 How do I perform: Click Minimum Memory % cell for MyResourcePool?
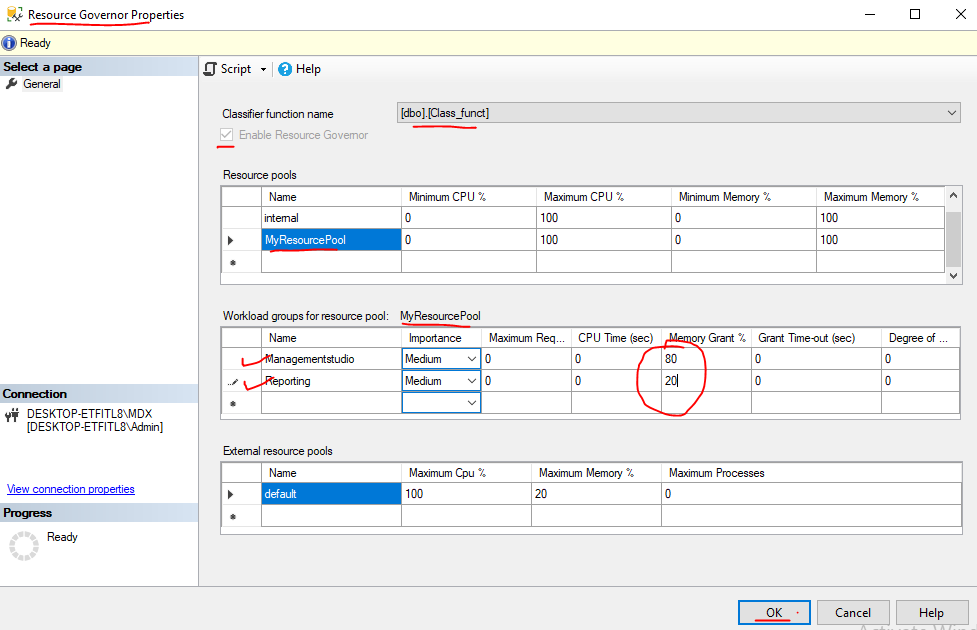744,240
